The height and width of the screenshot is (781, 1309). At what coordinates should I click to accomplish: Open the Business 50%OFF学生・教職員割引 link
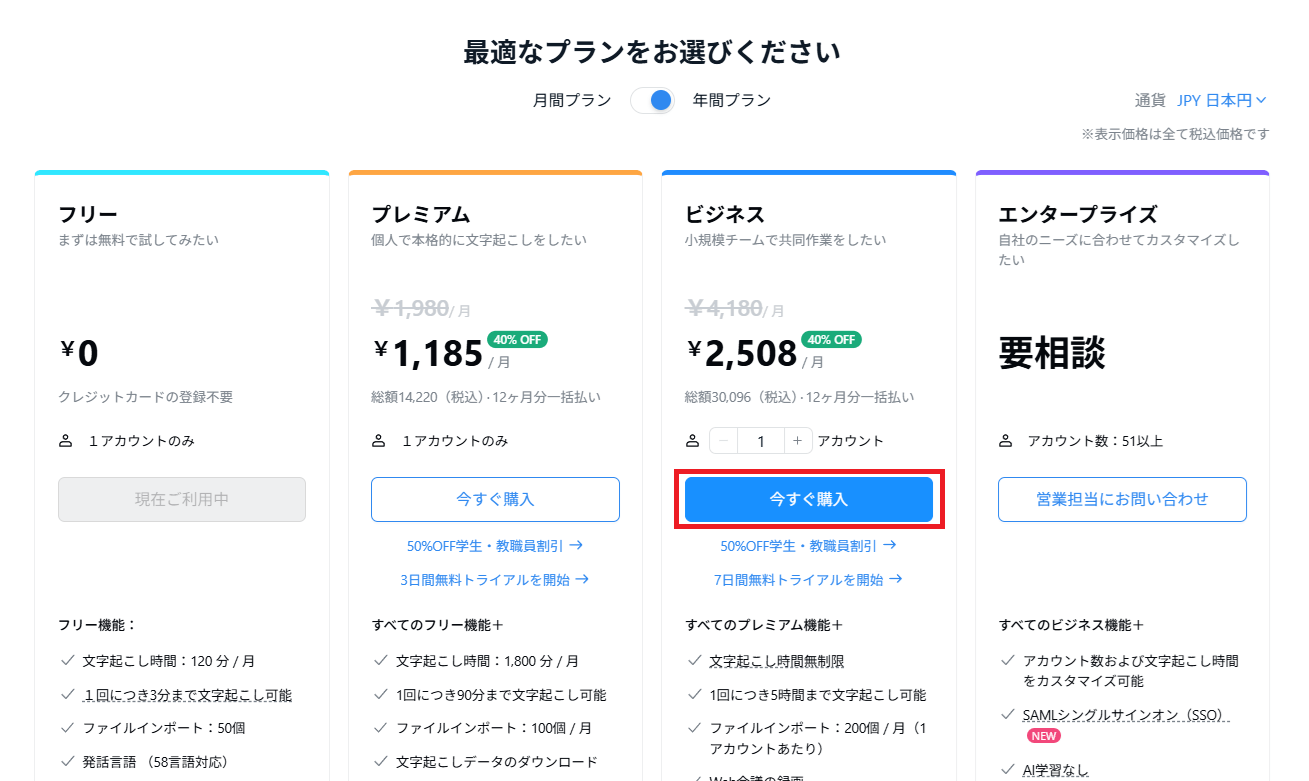click(808, 546)
